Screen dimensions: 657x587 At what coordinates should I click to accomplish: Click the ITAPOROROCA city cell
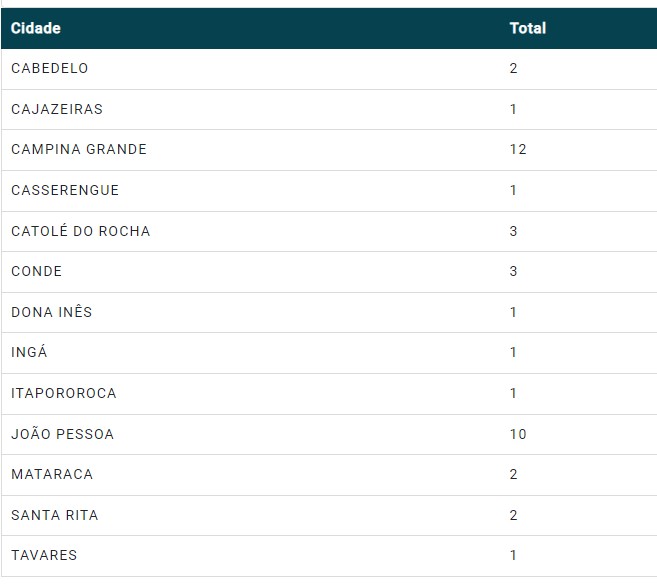point(64,393)
